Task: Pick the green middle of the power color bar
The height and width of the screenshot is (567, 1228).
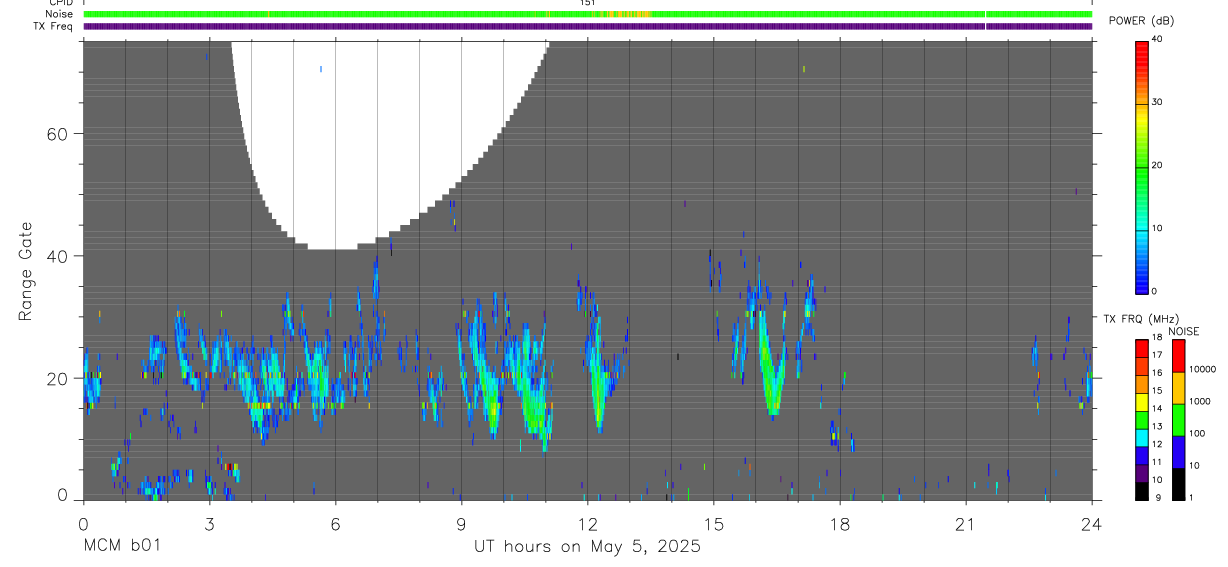Action: pos(1142,170)
